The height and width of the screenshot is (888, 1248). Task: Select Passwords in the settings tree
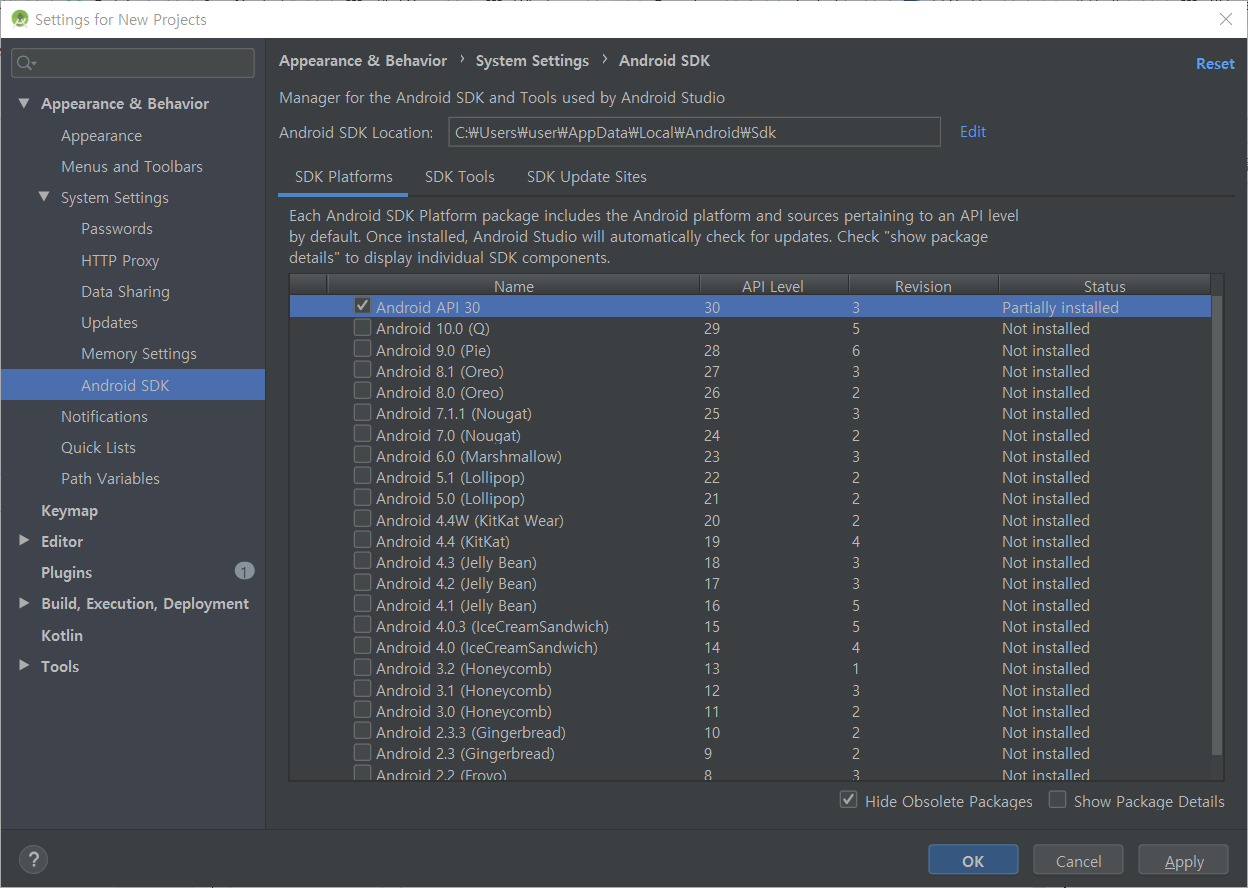click(x=117, y=228)
